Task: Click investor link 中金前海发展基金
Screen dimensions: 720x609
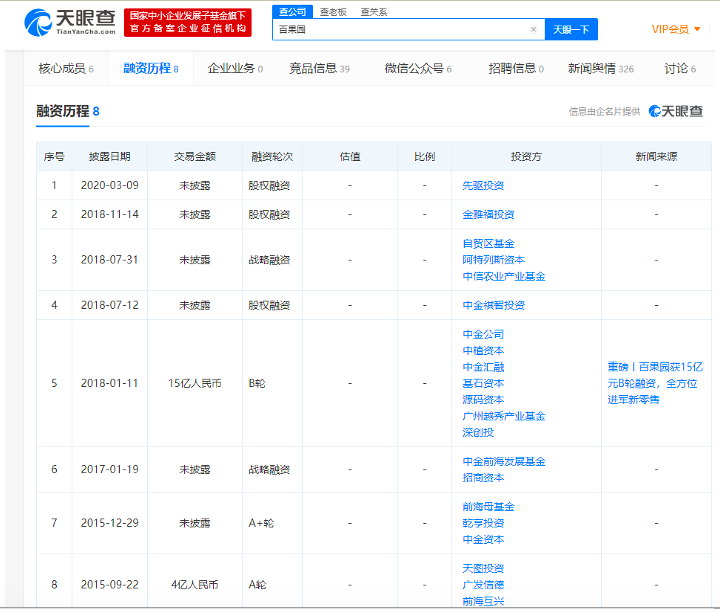Action: click(504, 462)
